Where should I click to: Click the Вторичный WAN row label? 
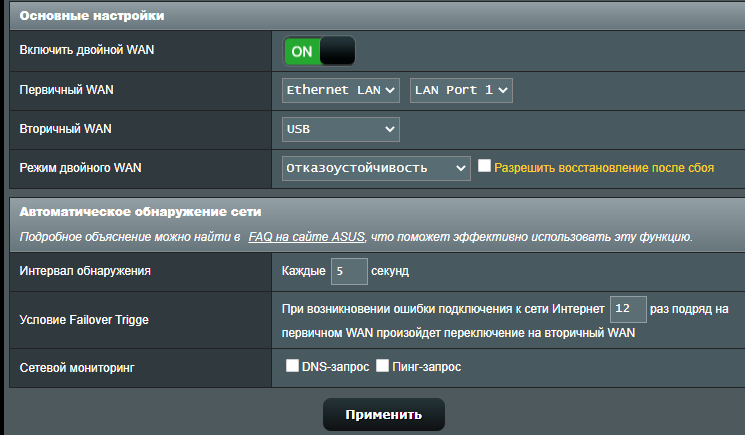click(66, 129)
